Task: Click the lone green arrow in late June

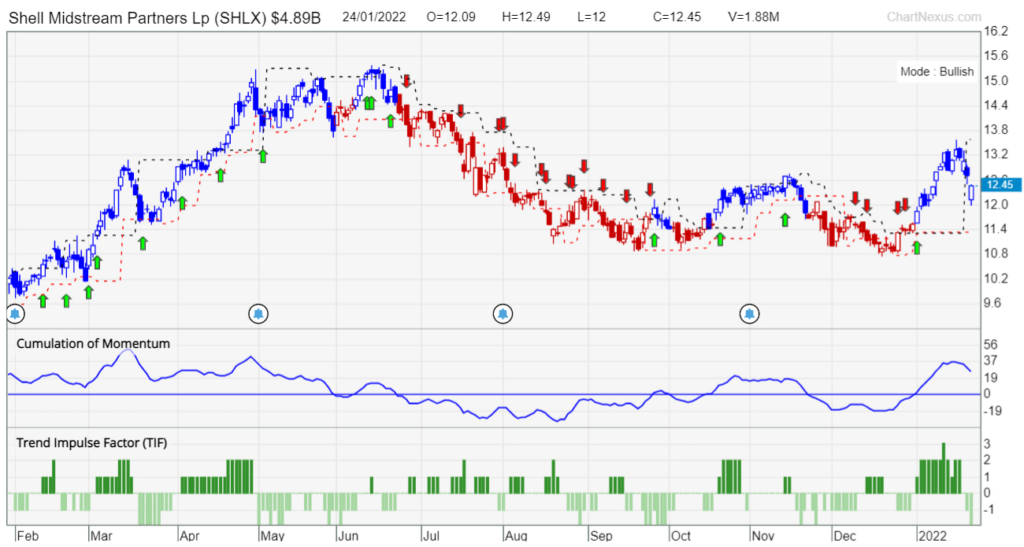Action: [x=391, y=121]
